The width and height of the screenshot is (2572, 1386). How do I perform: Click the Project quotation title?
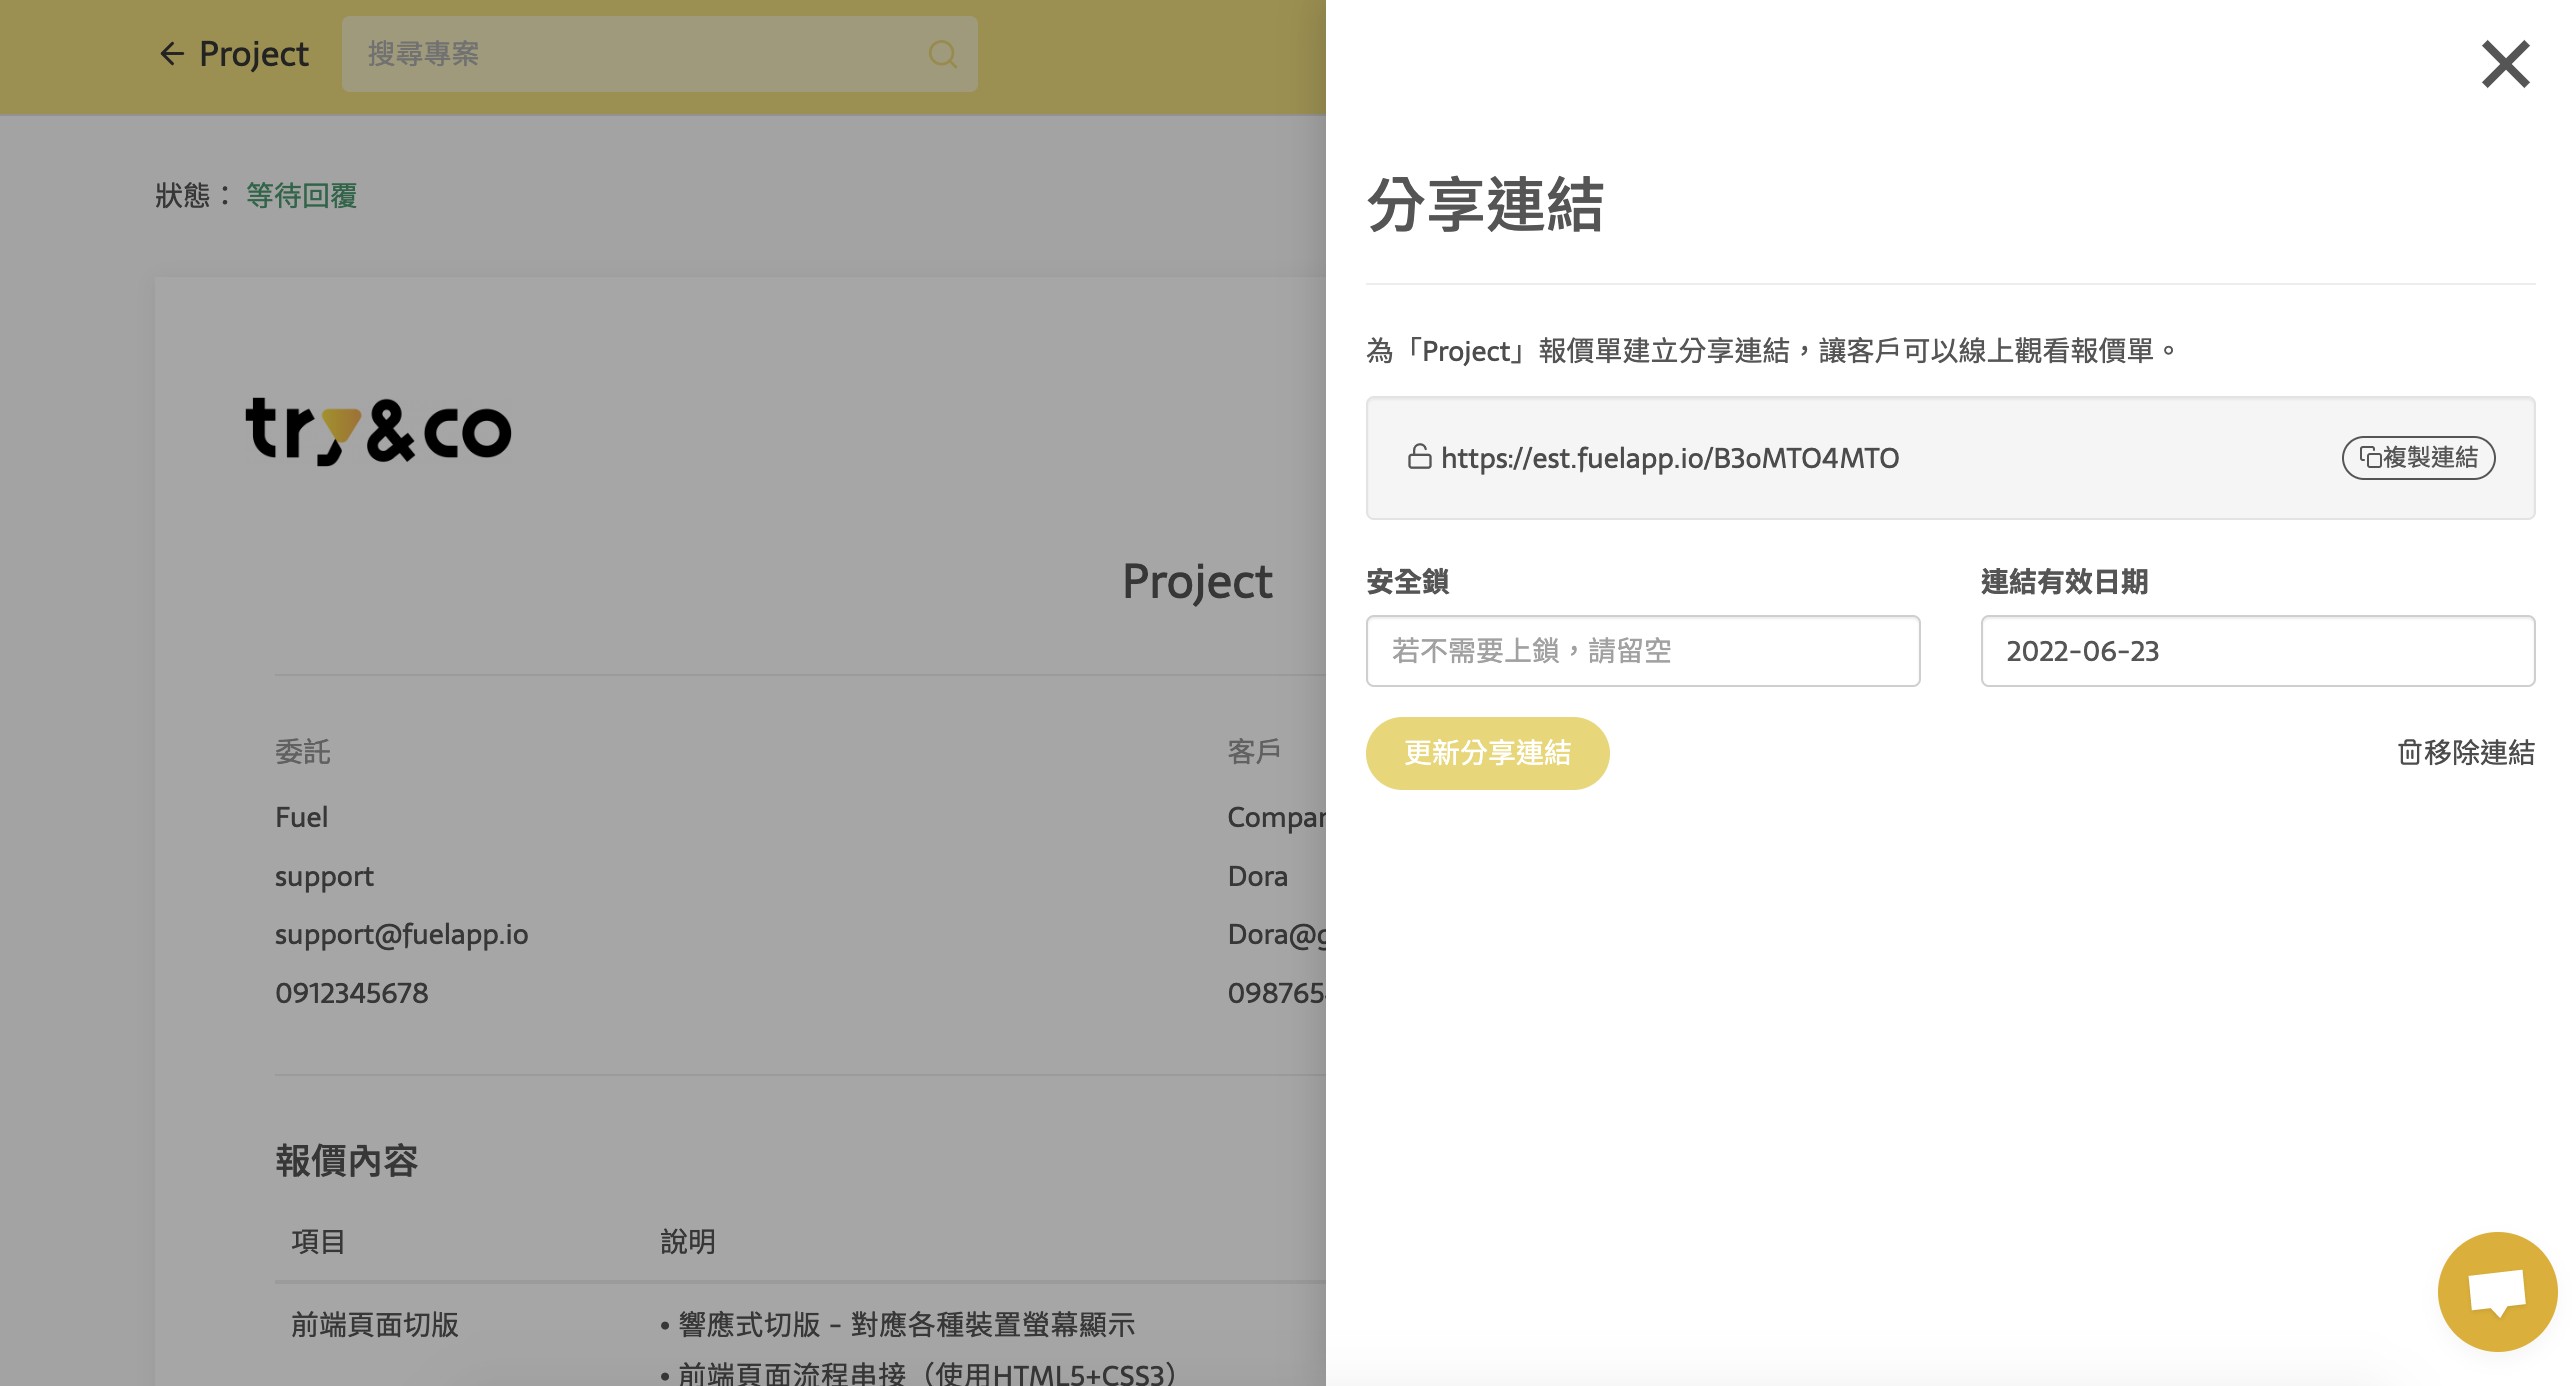point(1197,582)
